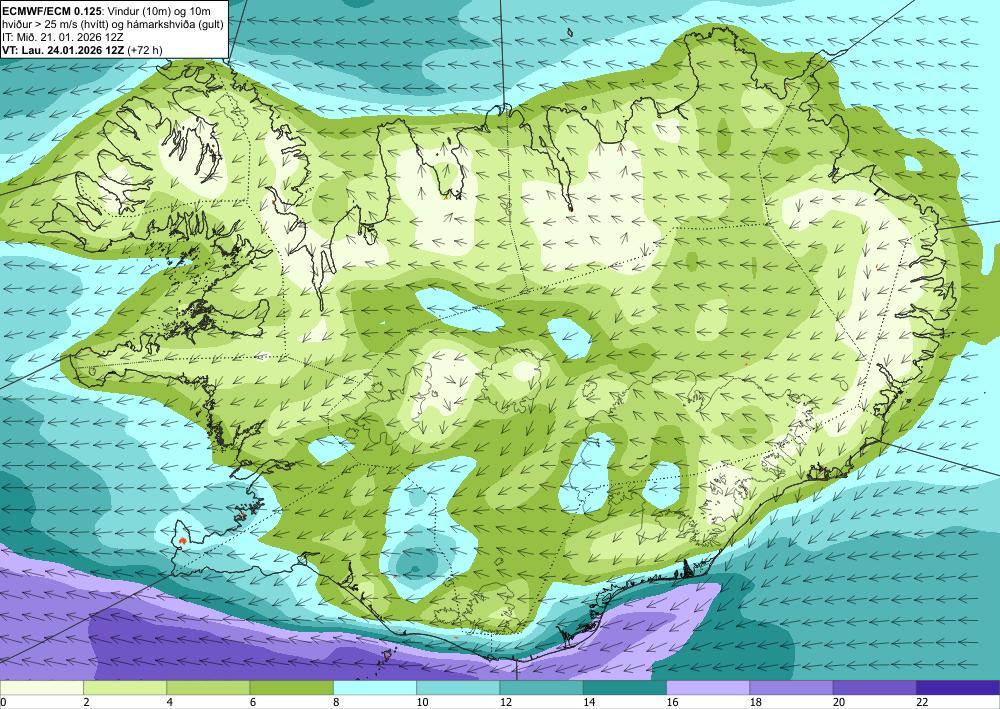This screenshot has height=709, width=1000.
Task: Click the darker green 6–8 m/s legend swatch
Action: tap(291, 687)
